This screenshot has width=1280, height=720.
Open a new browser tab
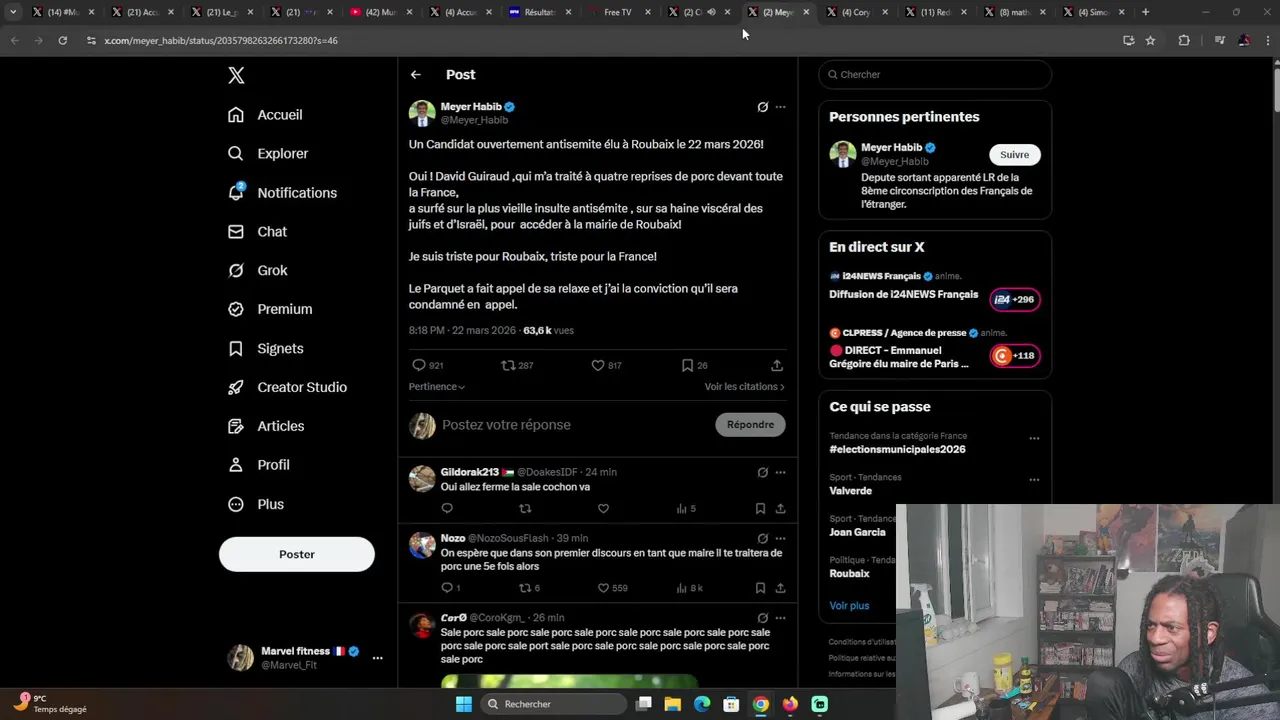pos(1145,12)
